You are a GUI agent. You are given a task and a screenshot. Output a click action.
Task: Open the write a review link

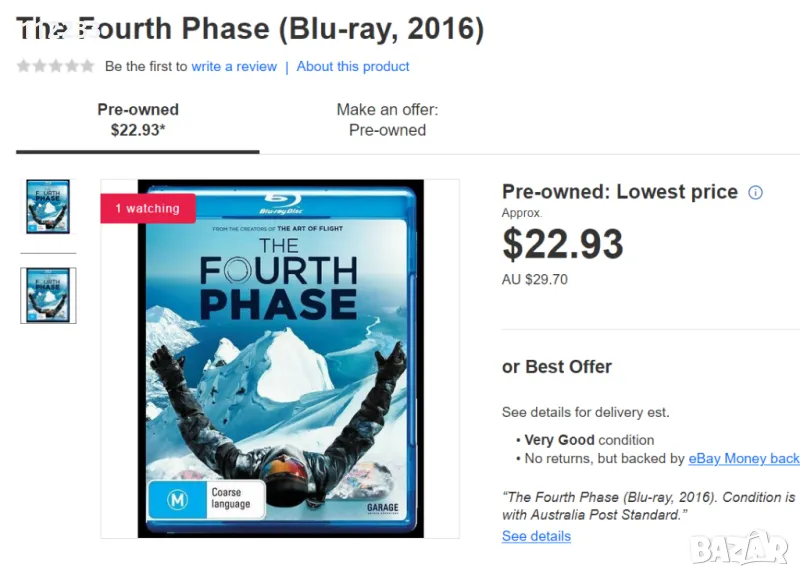click(x=234, y=66)
